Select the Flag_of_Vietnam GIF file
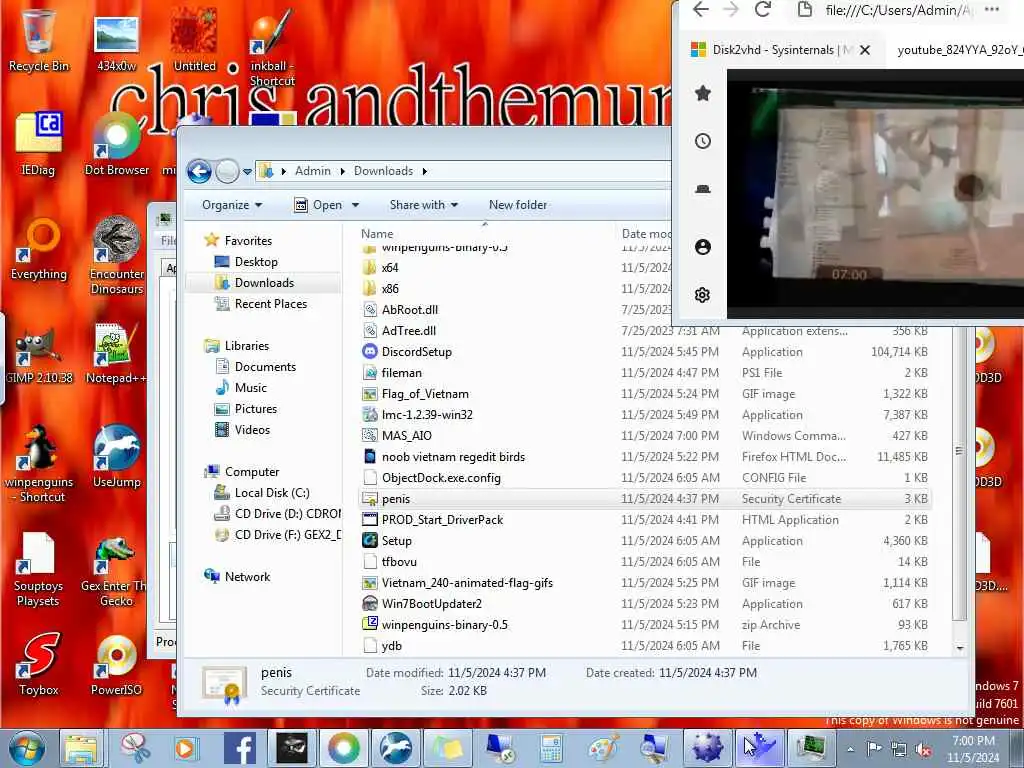 (x=425, y=394)
